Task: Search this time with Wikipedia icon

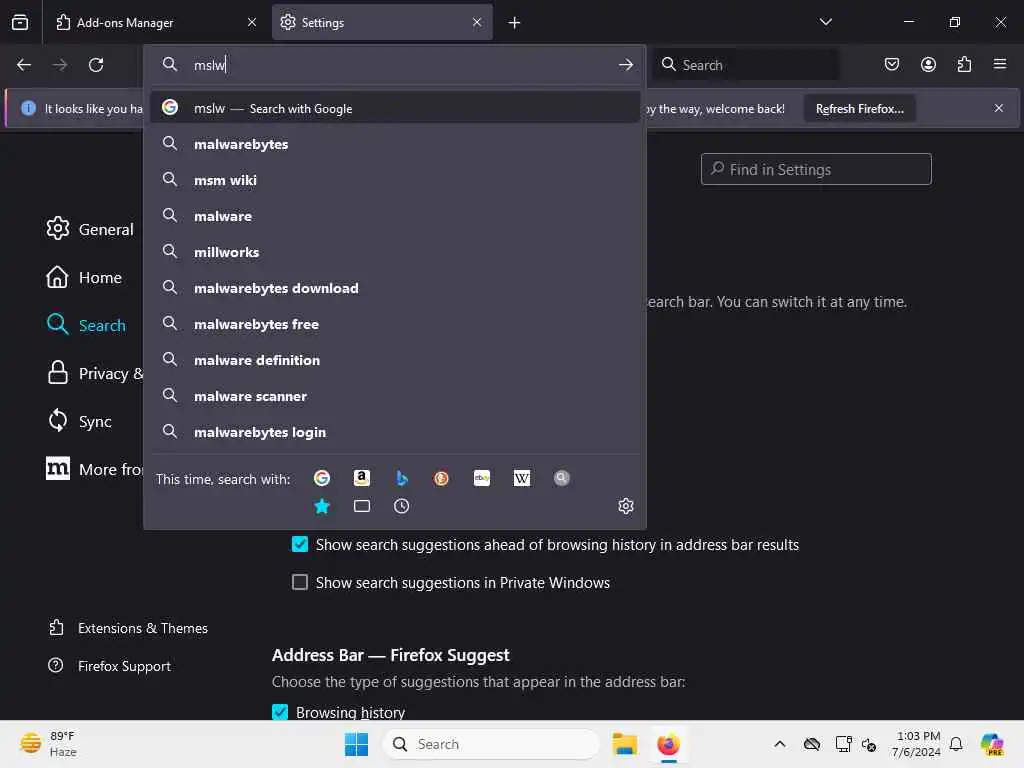Action: point(522,478)
